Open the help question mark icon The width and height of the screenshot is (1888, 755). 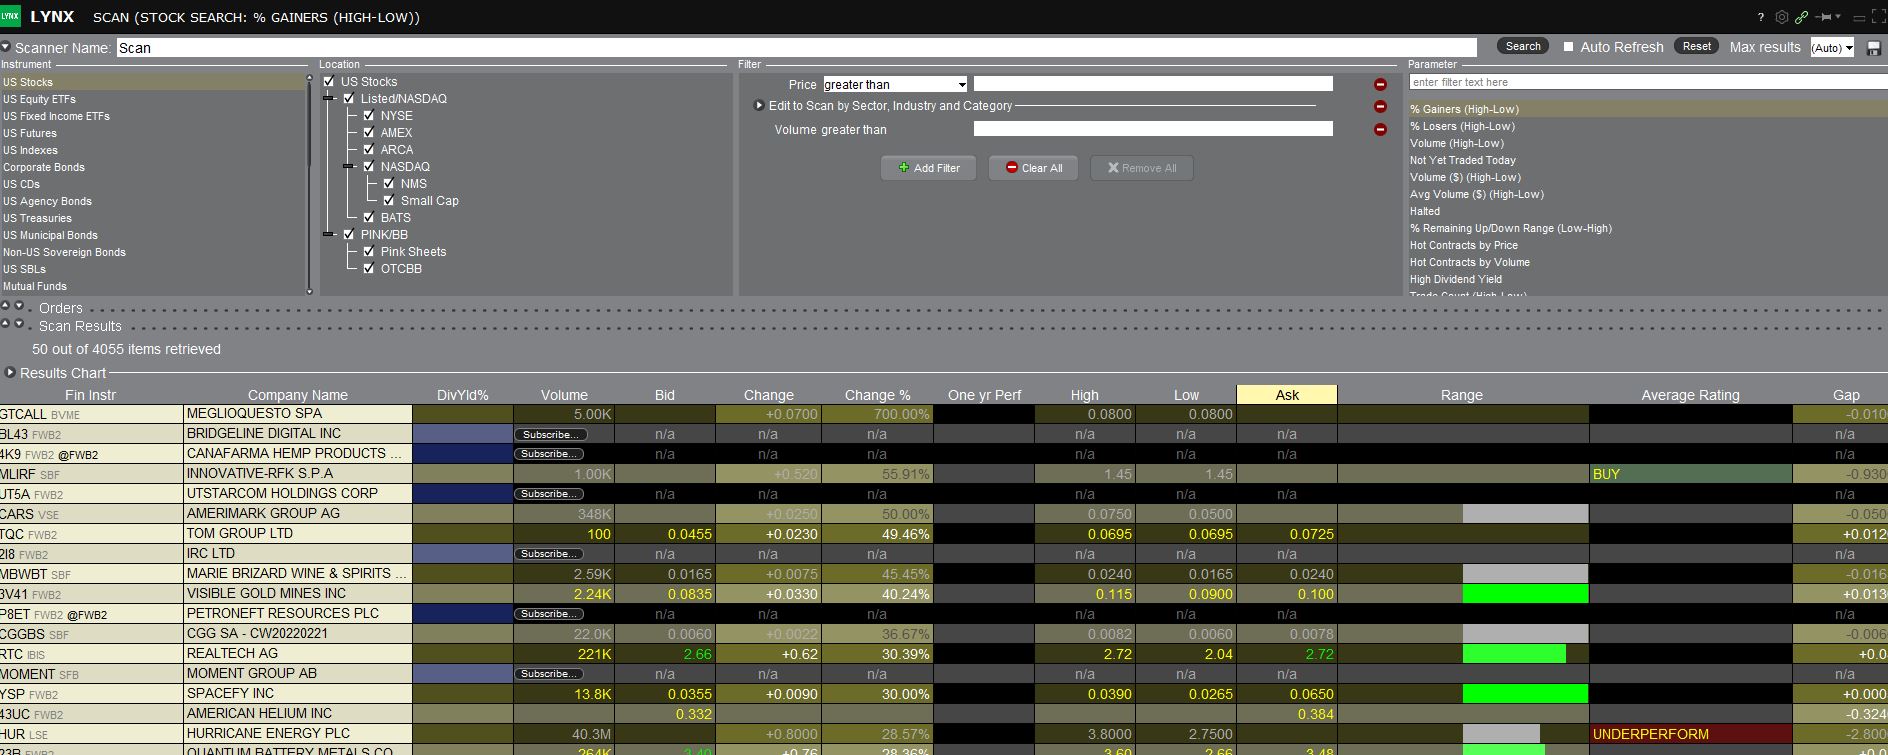(1760, 17)
